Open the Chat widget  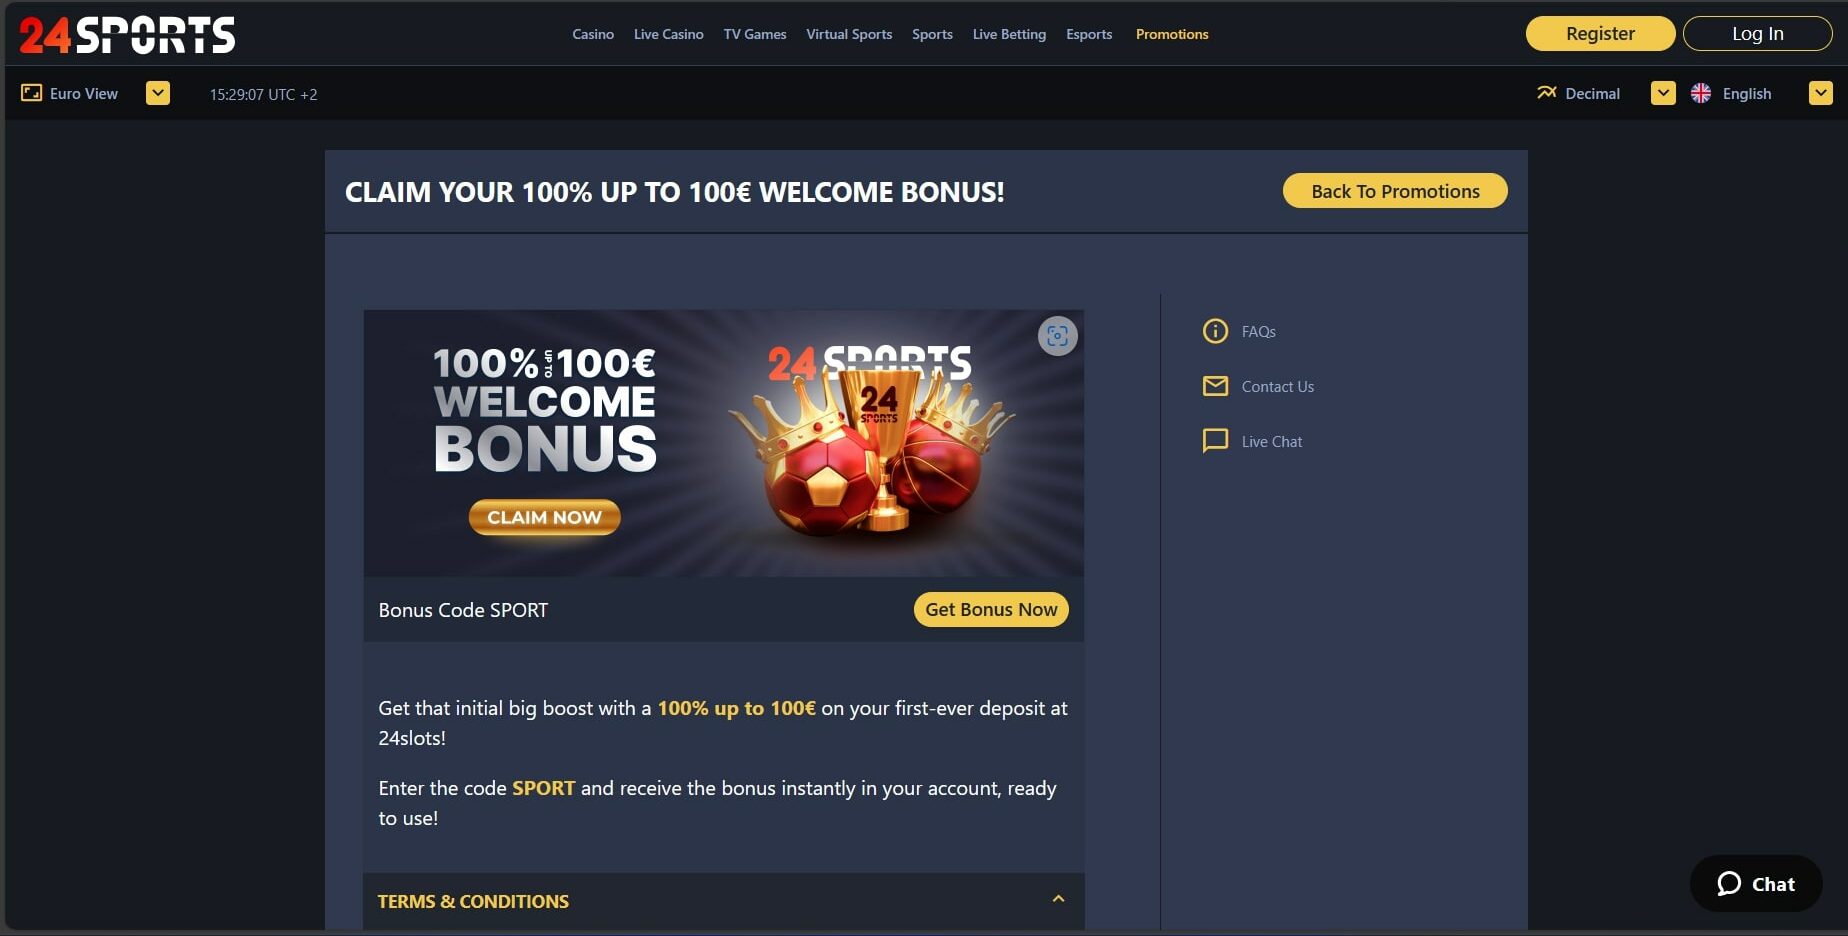[1756, 883]
